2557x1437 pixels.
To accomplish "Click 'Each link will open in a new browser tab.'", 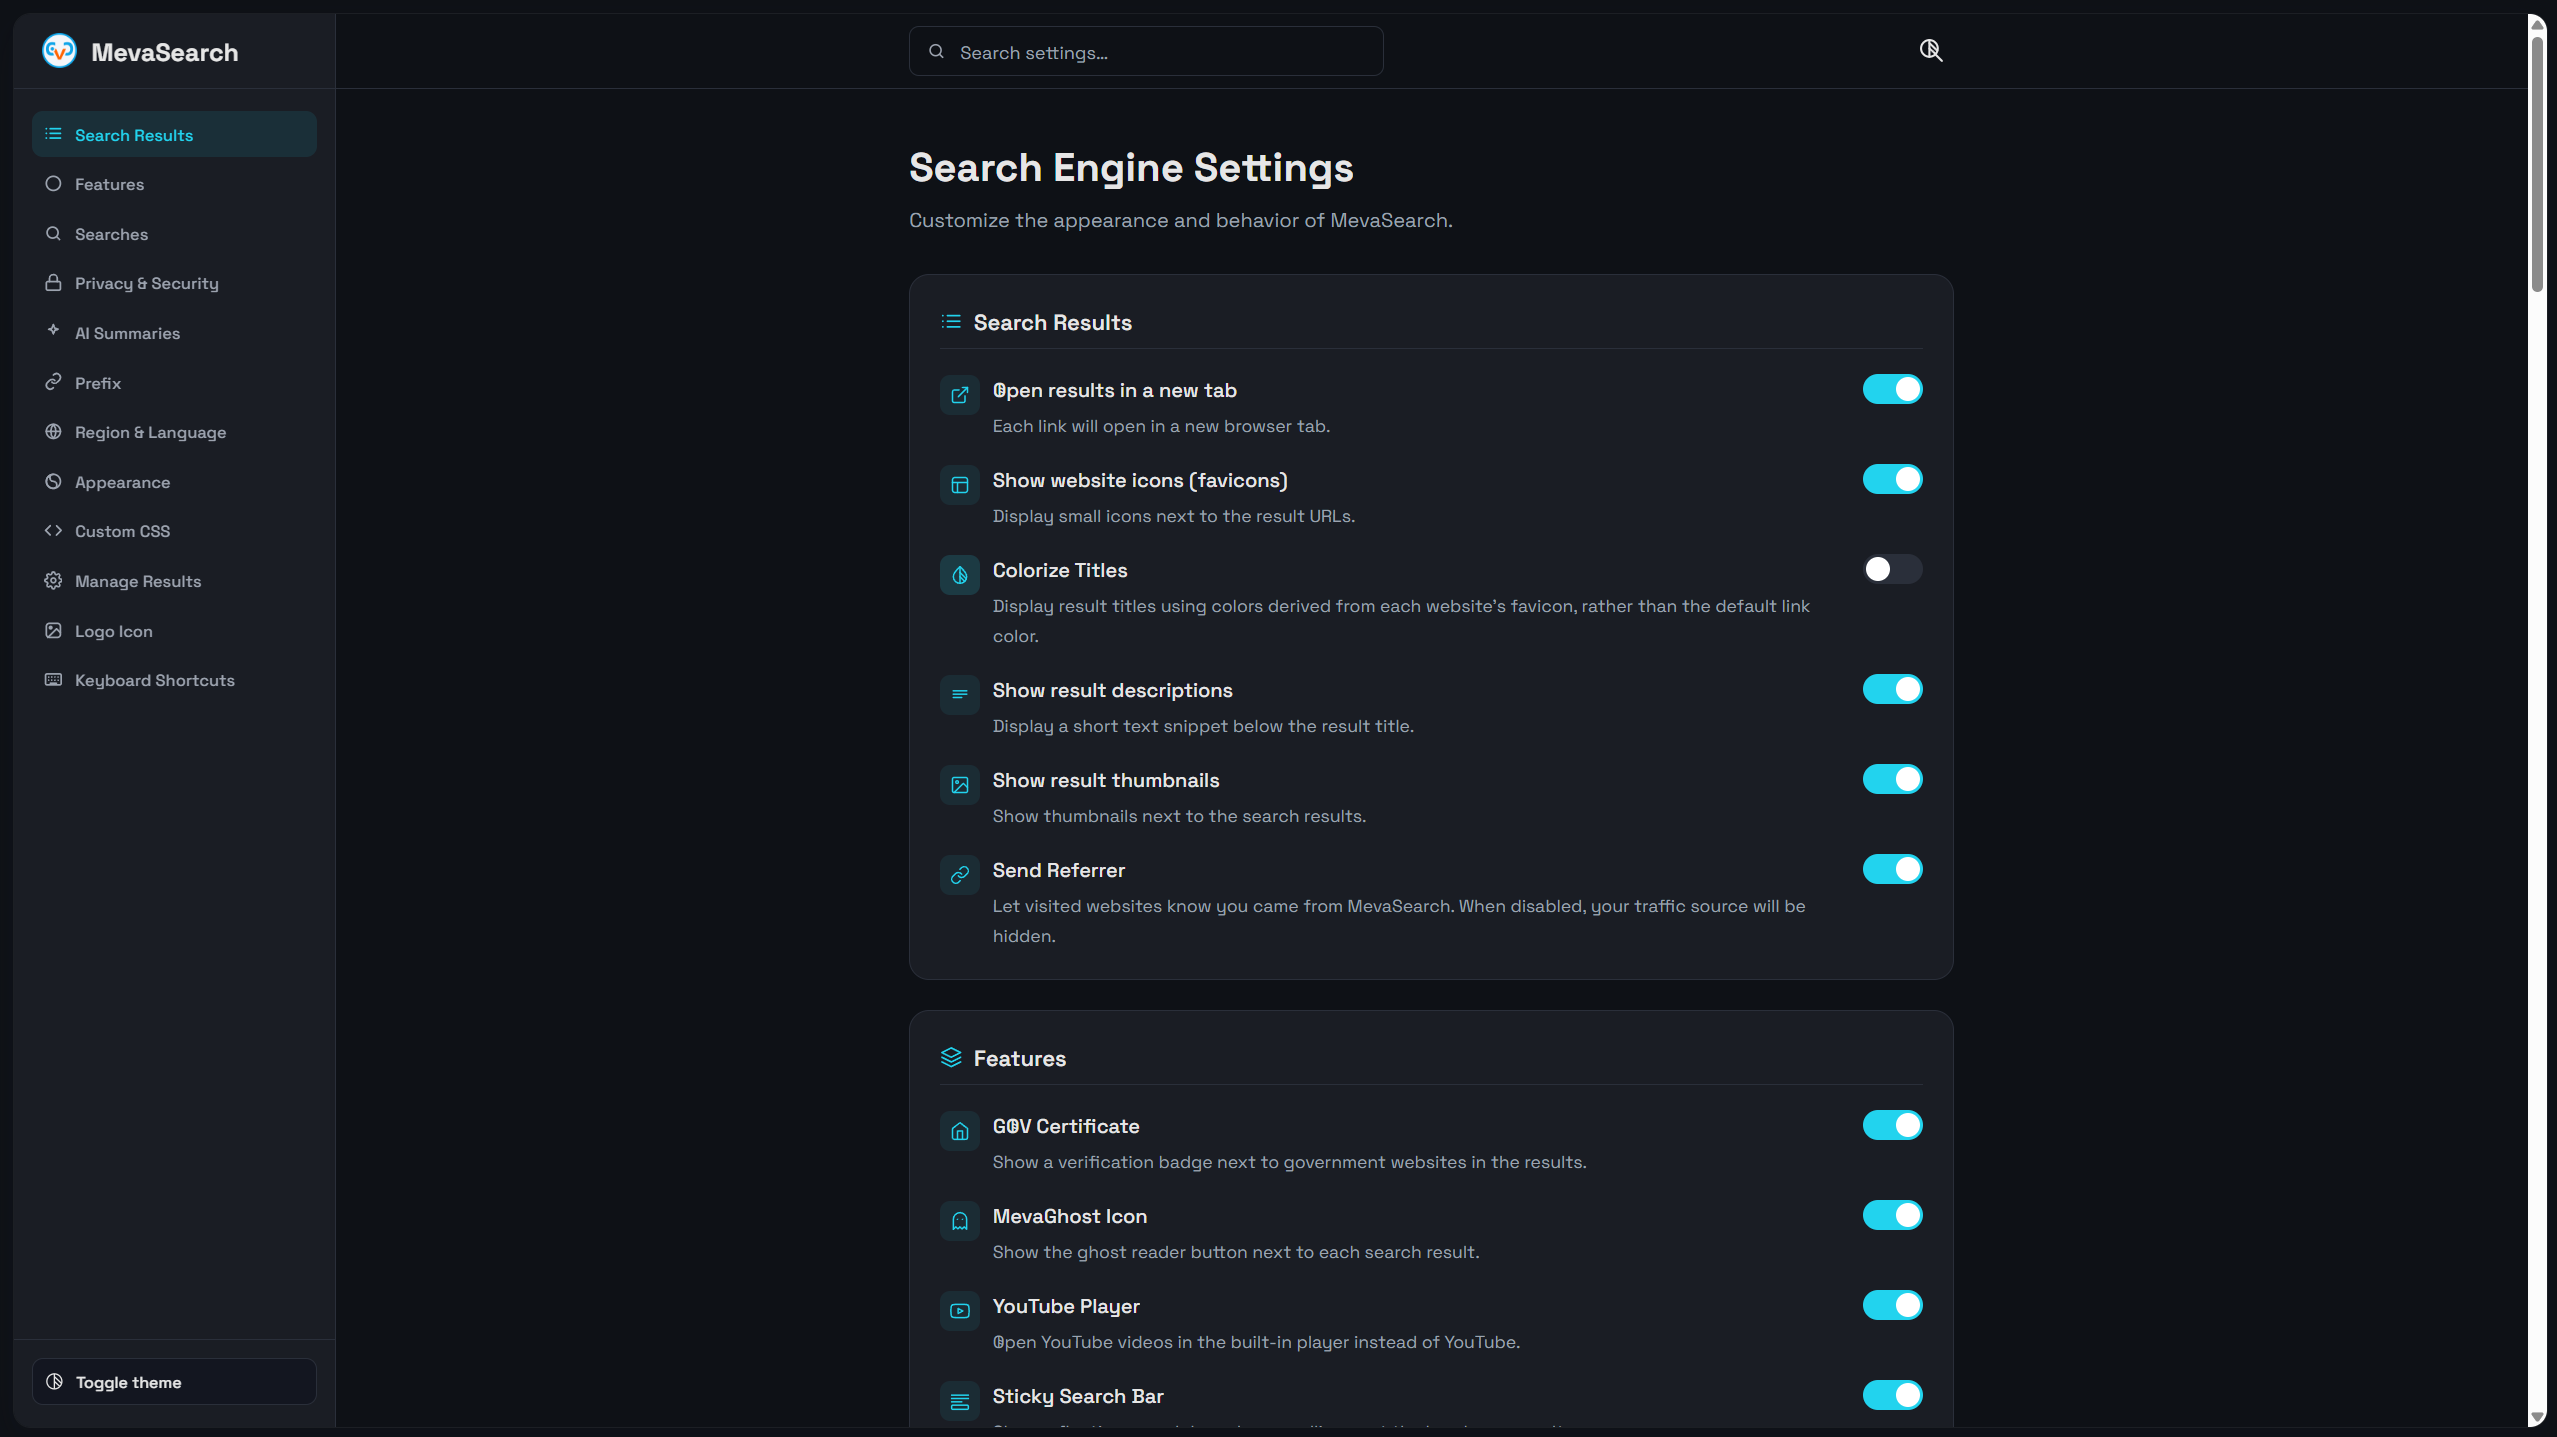I will pos(1161,426).
